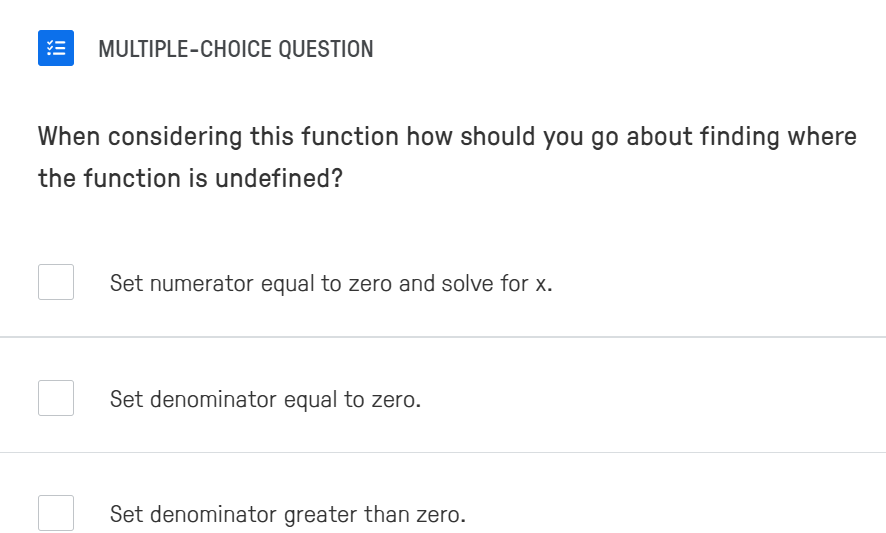This screenshot has height=533, width=886.
Task: Click the "MULTIPLE-CHOICE QUESTION" header label
Action: pos(236,49)
